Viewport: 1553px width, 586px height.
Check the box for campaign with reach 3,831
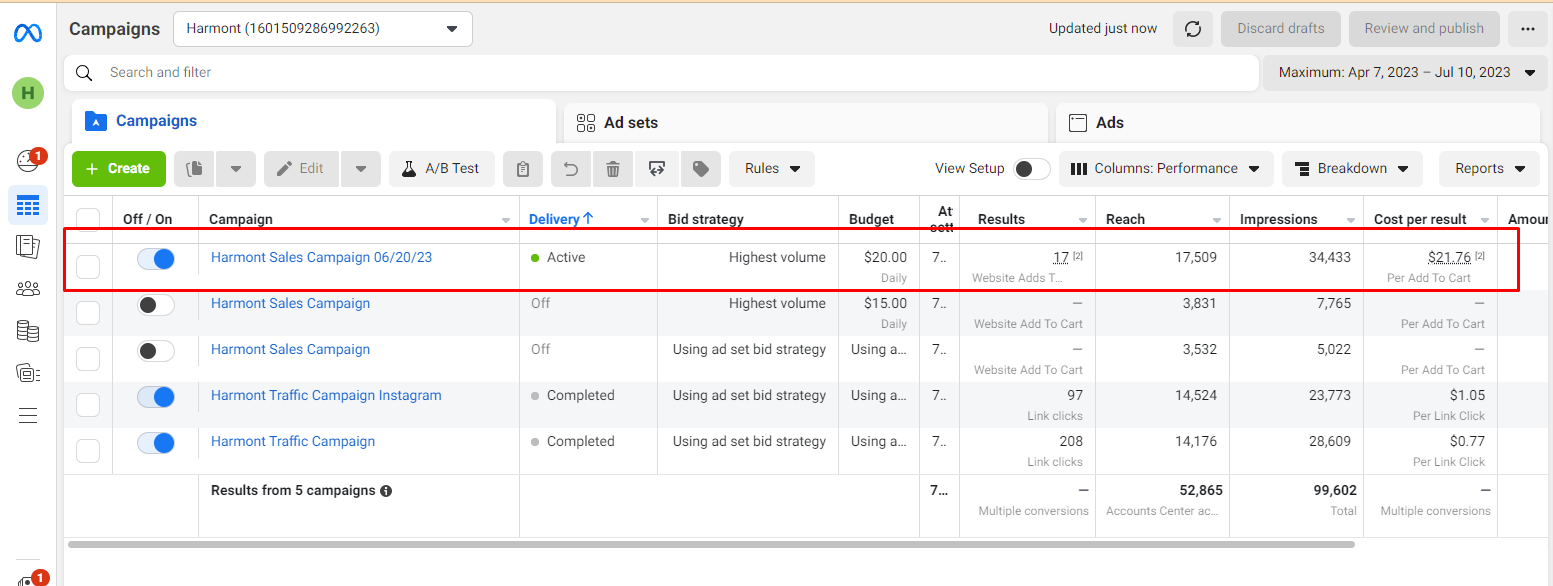[88, 313]
